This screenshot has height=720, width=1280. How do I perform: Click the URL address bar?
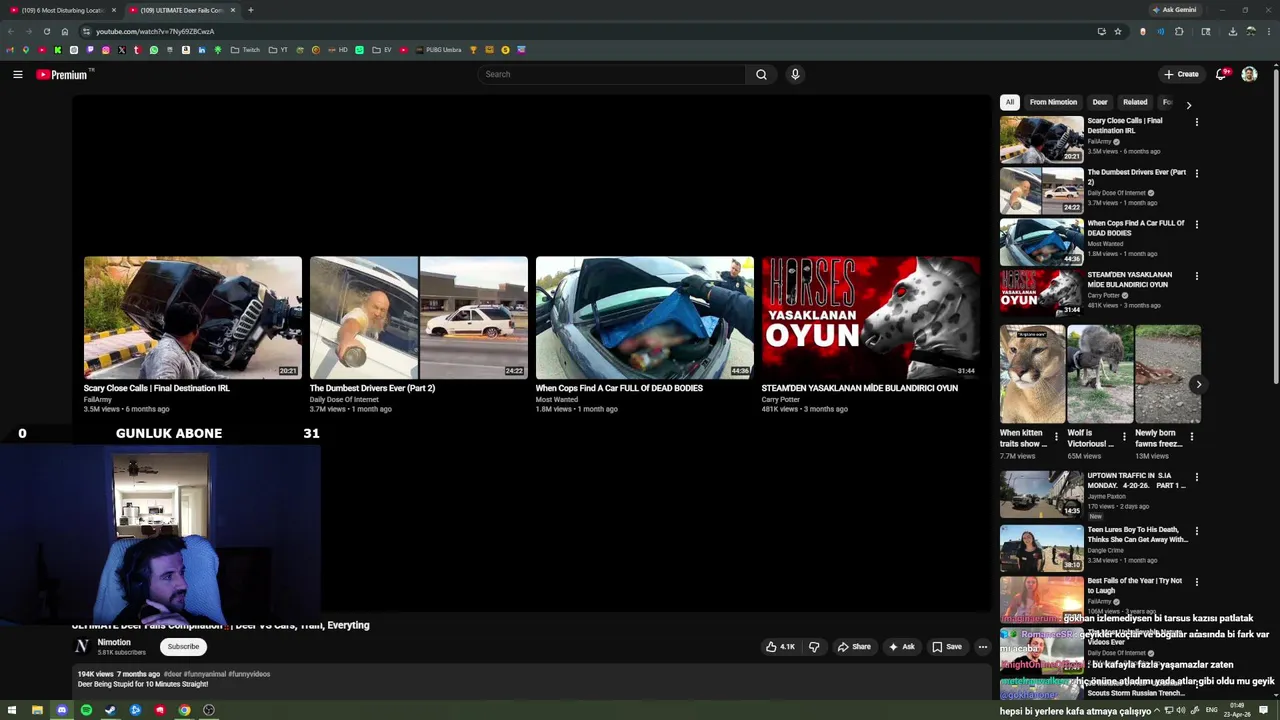pos(590,31)
